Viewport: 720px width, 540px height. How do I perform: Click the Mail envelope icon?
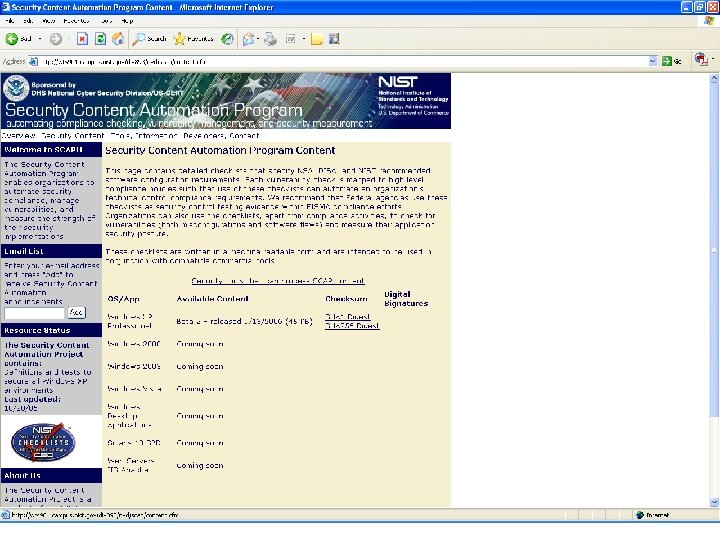coord(248,39)
